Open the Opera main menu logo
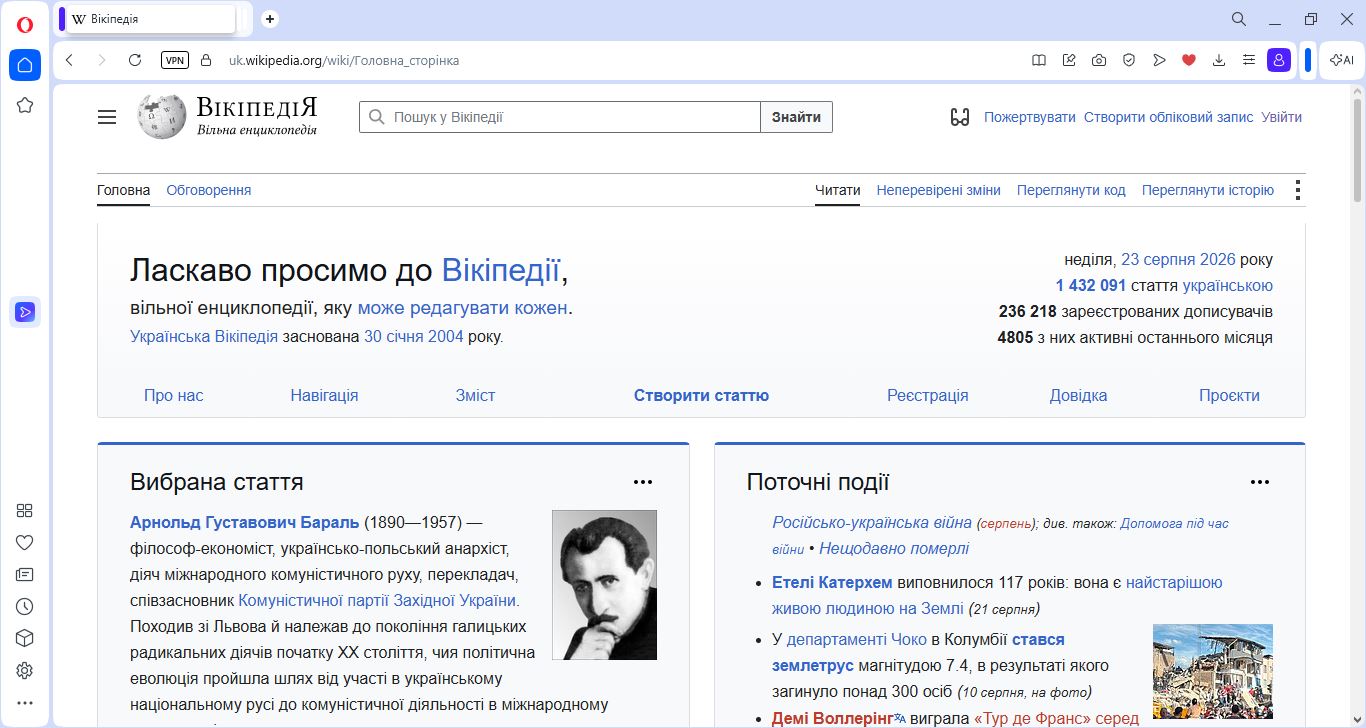The image size is (1366, 728). pyautogui.click(x=25, y=25)
